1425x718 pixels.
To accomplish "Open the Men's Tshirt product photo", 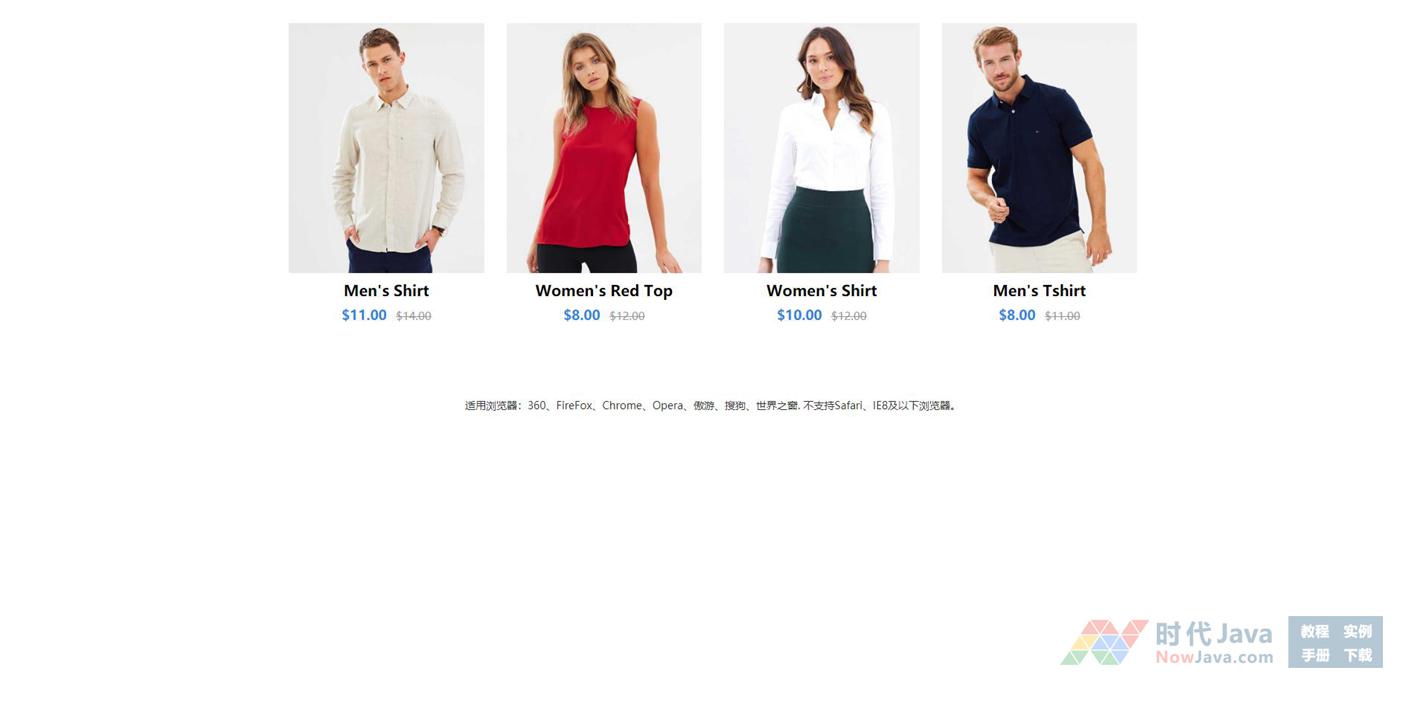I will [1039, 148].
